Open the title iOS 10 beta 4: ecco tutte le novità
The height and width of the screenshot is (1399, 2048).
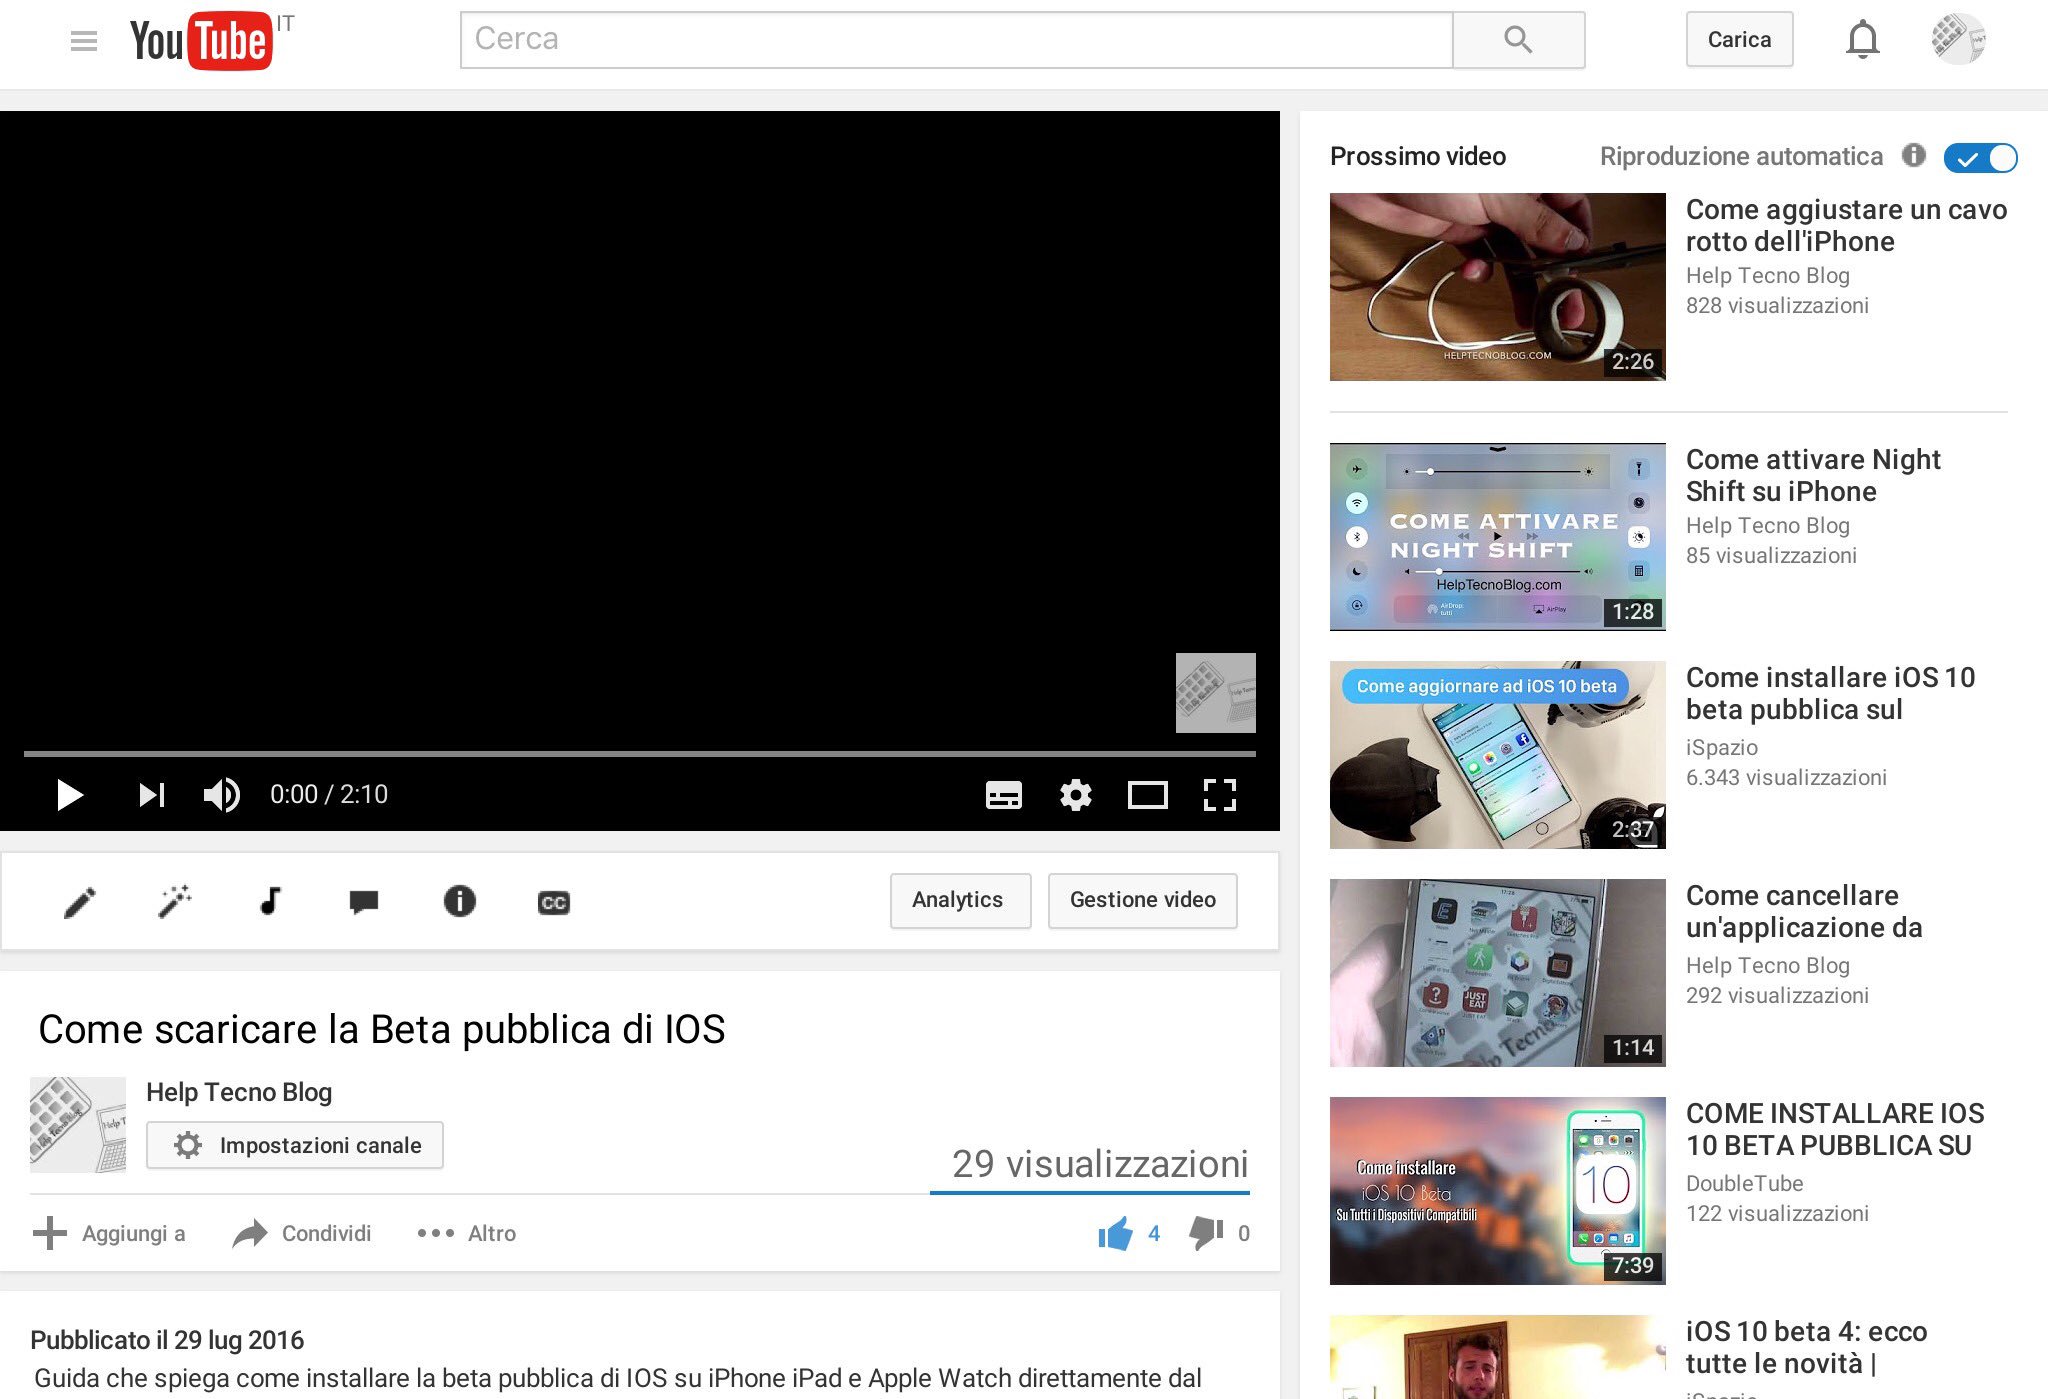click(x=1806, y=1347)
